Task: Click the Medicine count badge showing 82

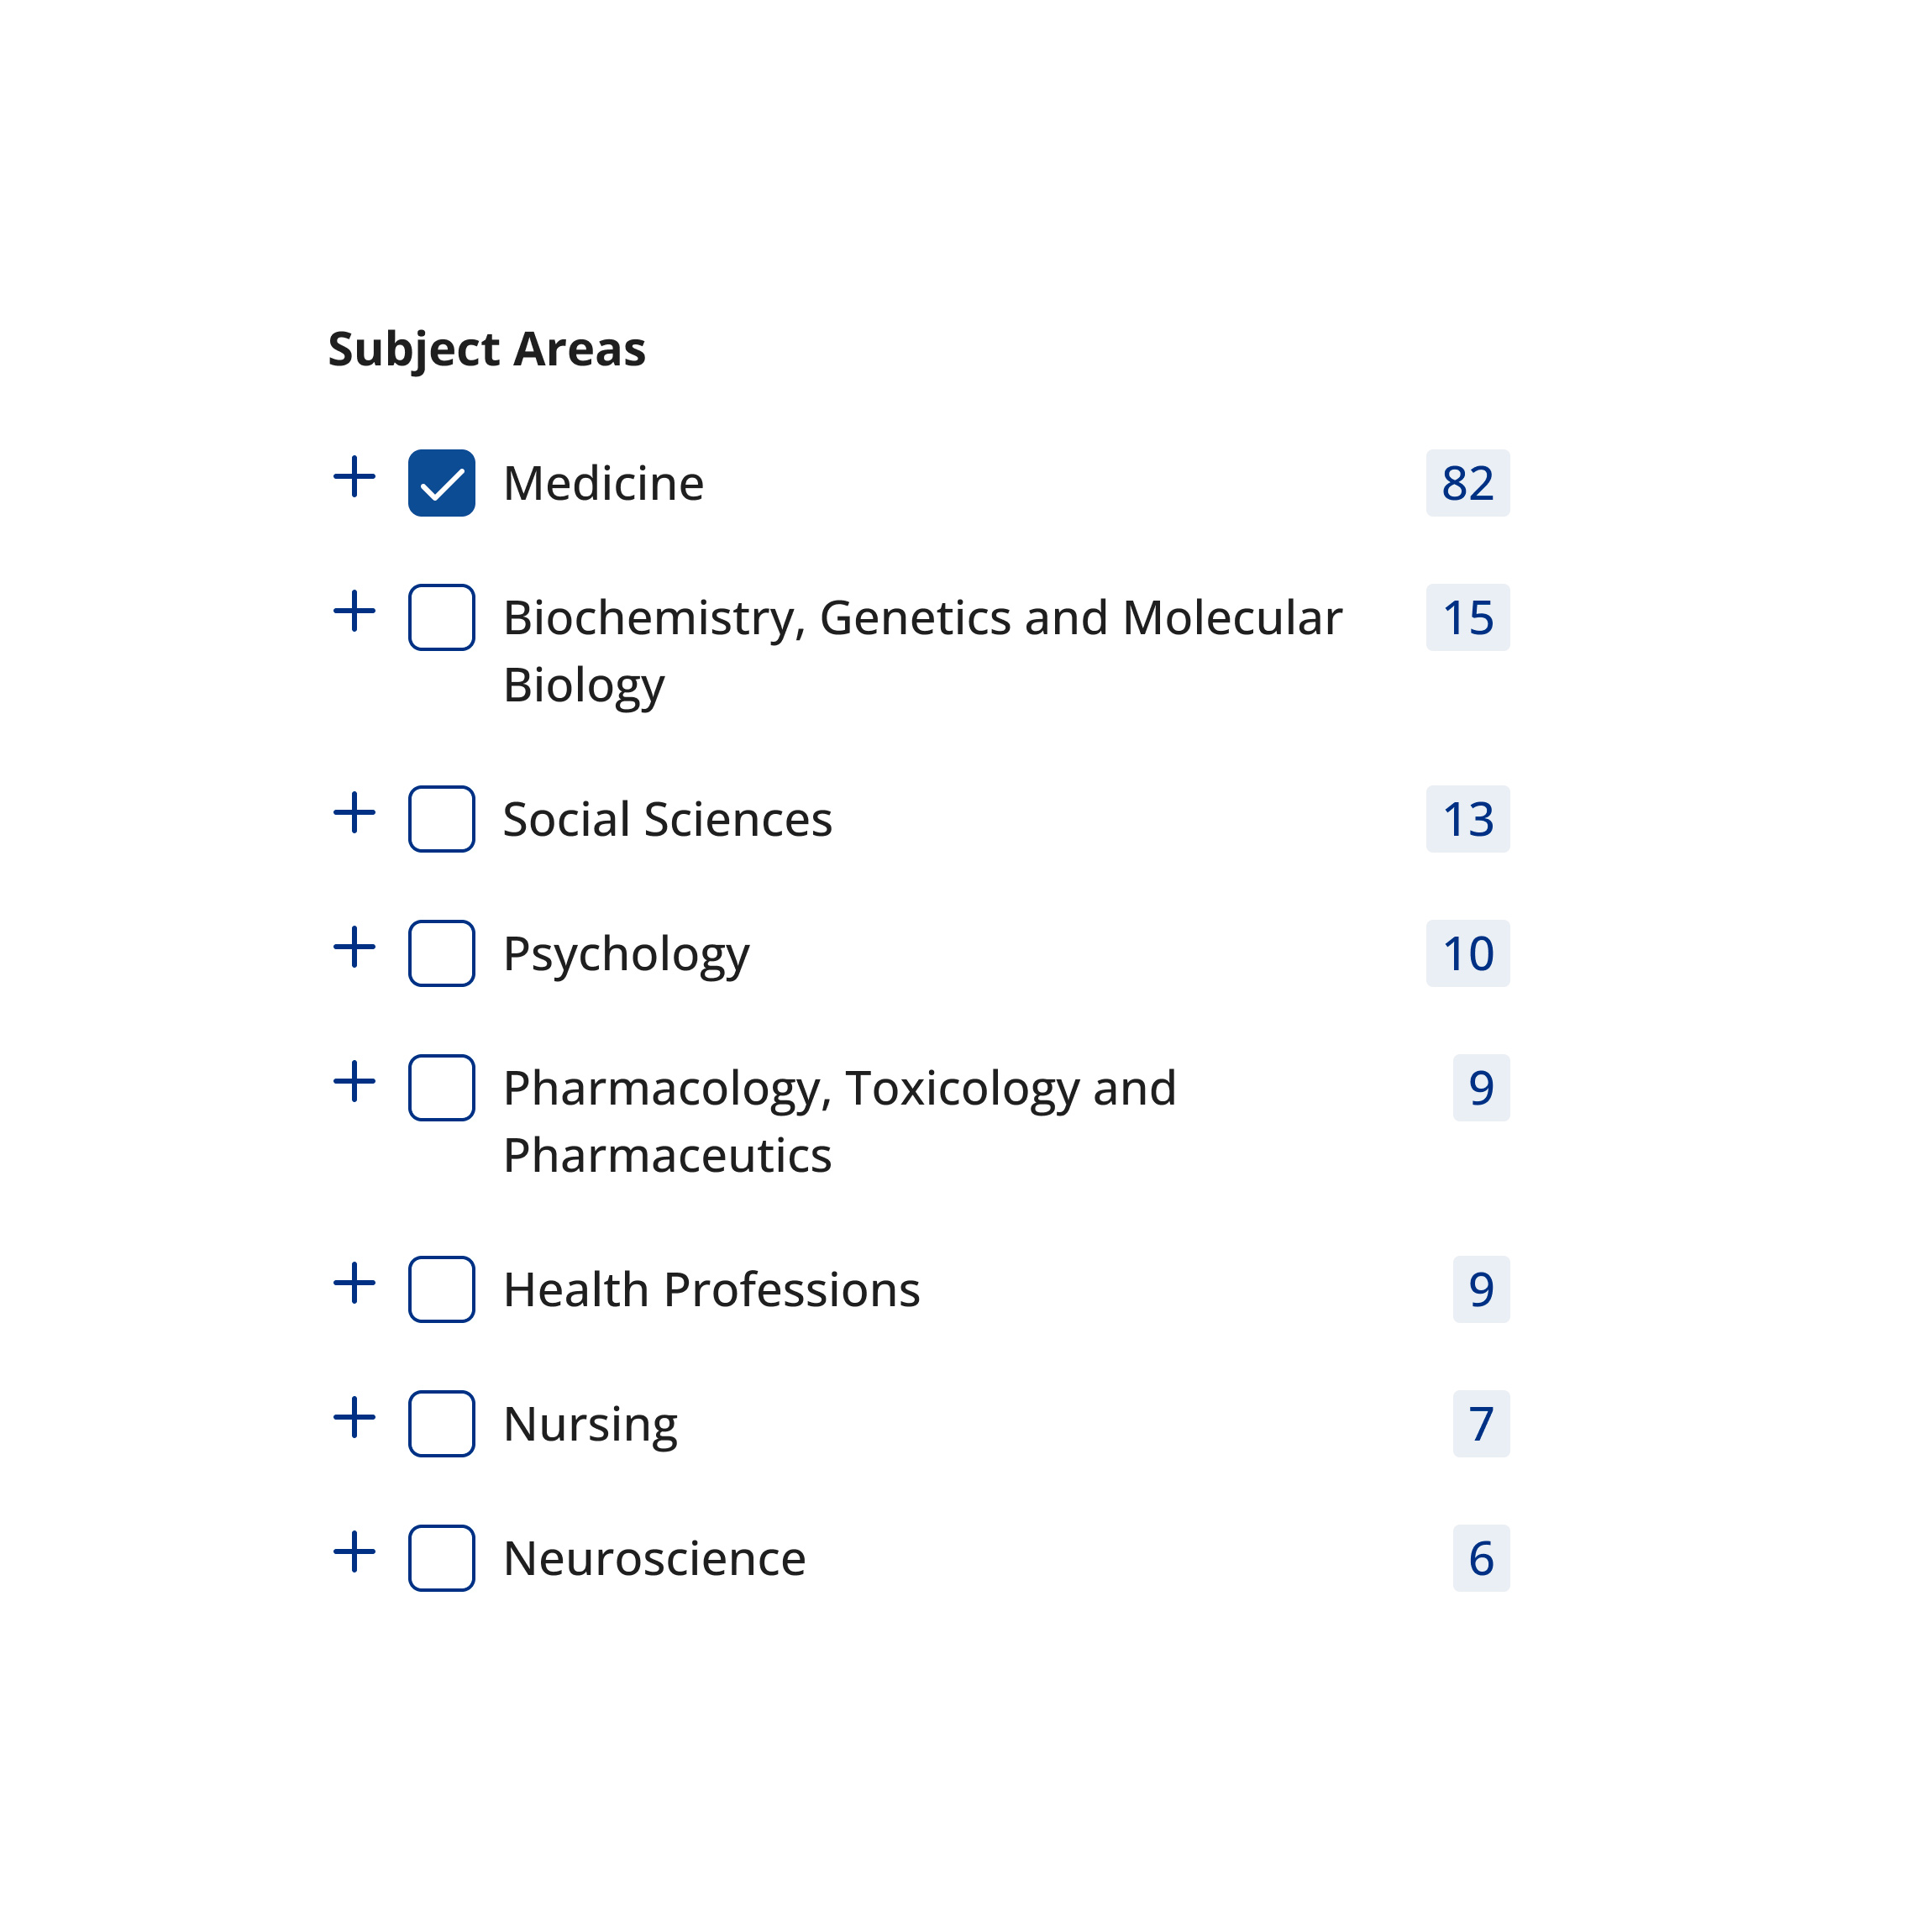Action: pyautogui.click(x=1467, y=483)
